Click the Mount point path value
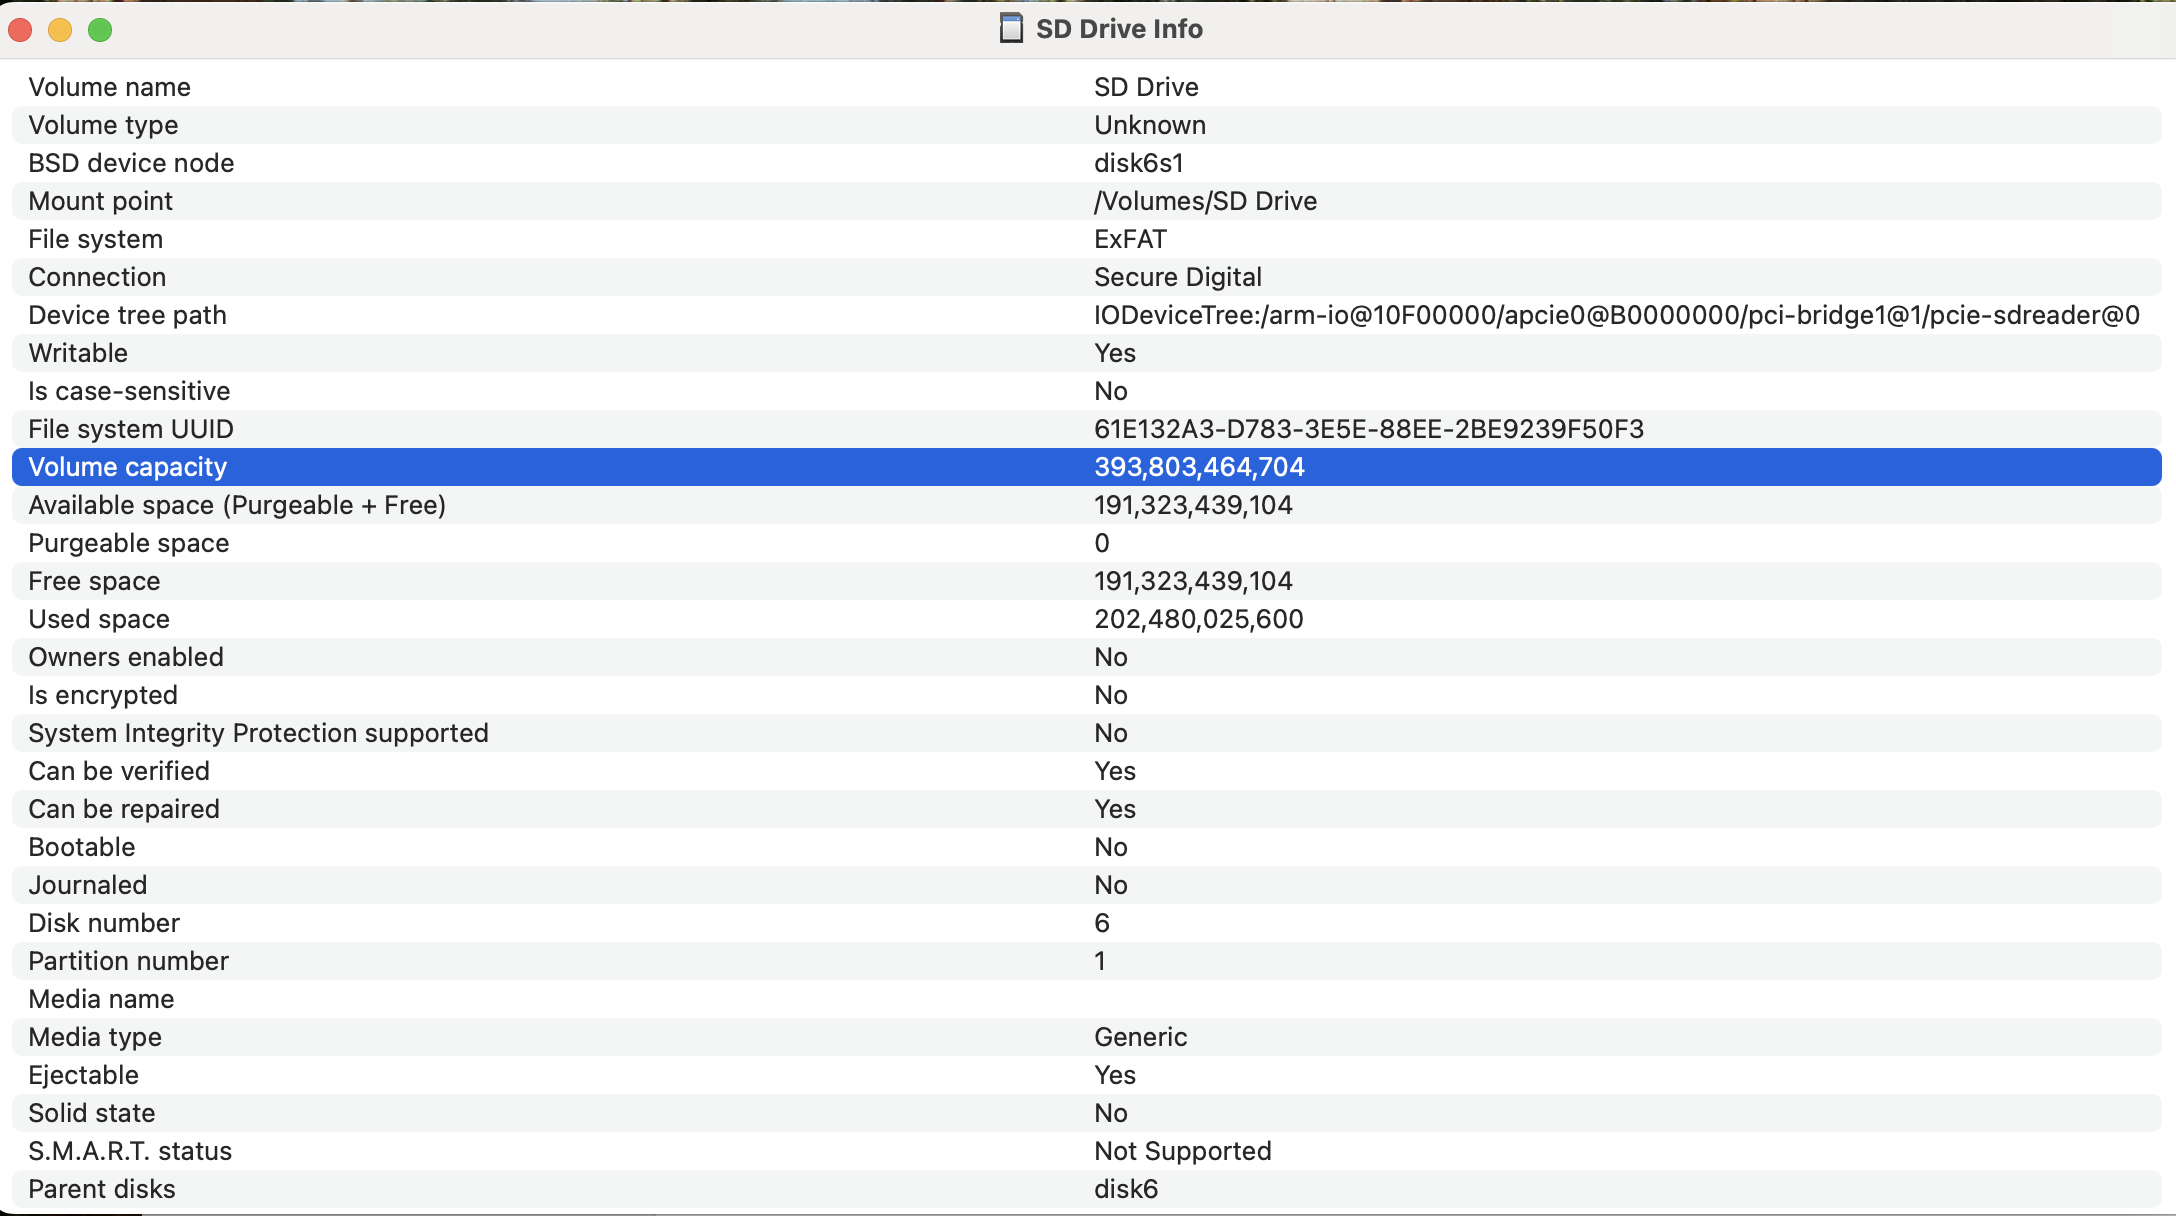2176x1216 pixels. (1205, 201)
